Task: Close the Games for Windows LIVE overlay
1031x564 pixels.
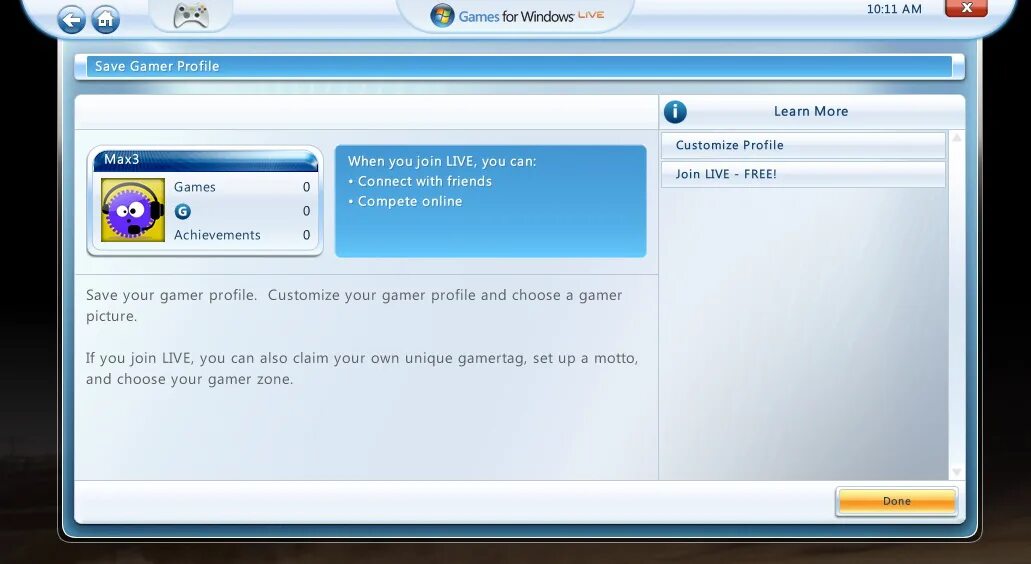Action: pyautogui.click(x=966, y=8)
